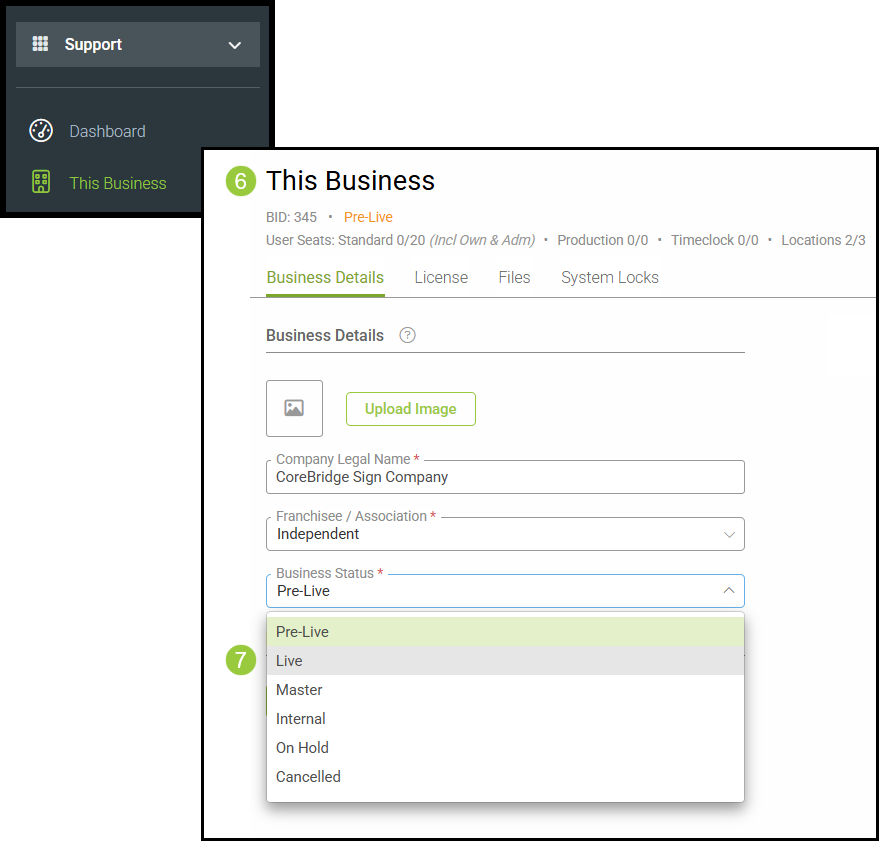
Task: Choose On Hold from the status list
Action: pyautogui.click(x=505, y=747)
